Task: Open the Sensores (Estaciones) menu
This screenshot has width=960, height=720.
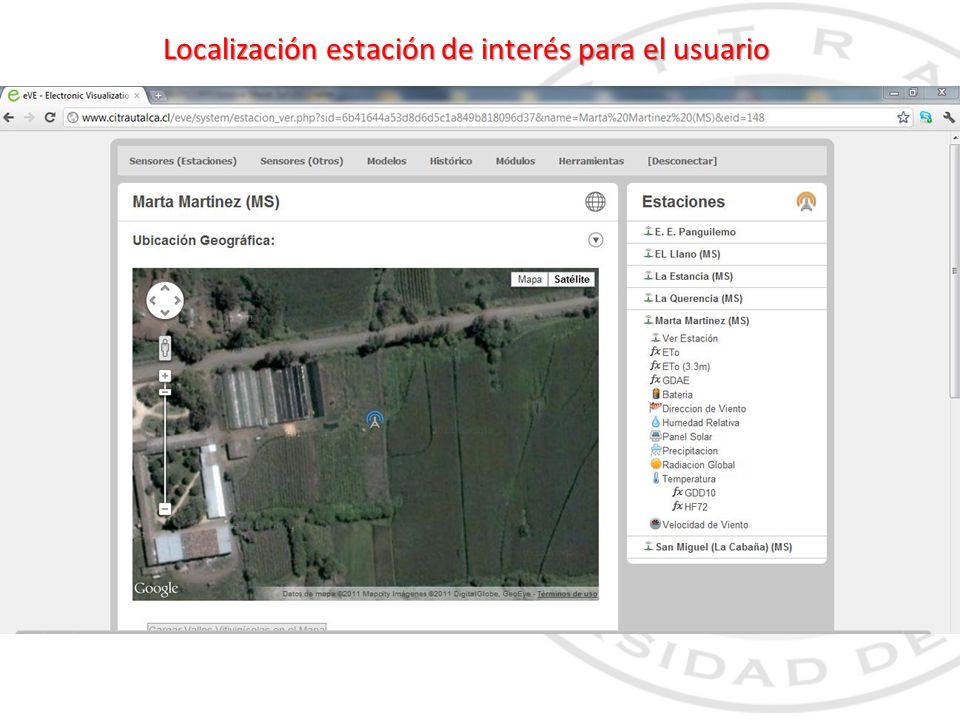Action: pos(182,161)
